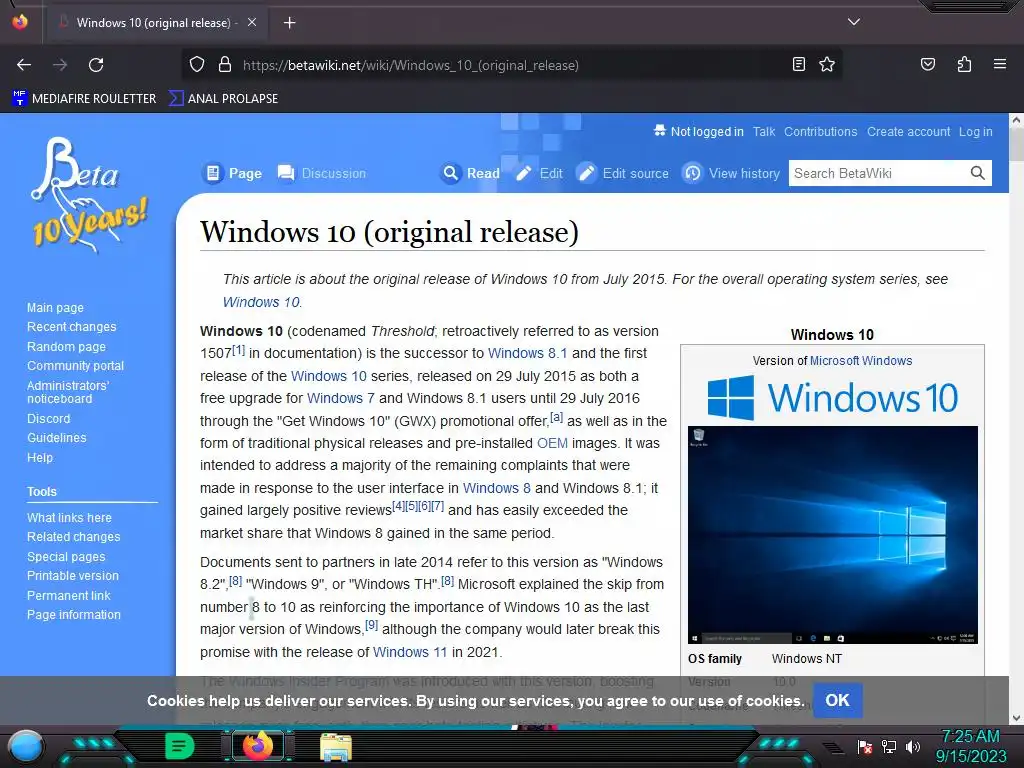Image resolution: width=1024 pixels, height=768 pixels.
Task: Switch to the Discussion tab
Action: tap(321, 173)
